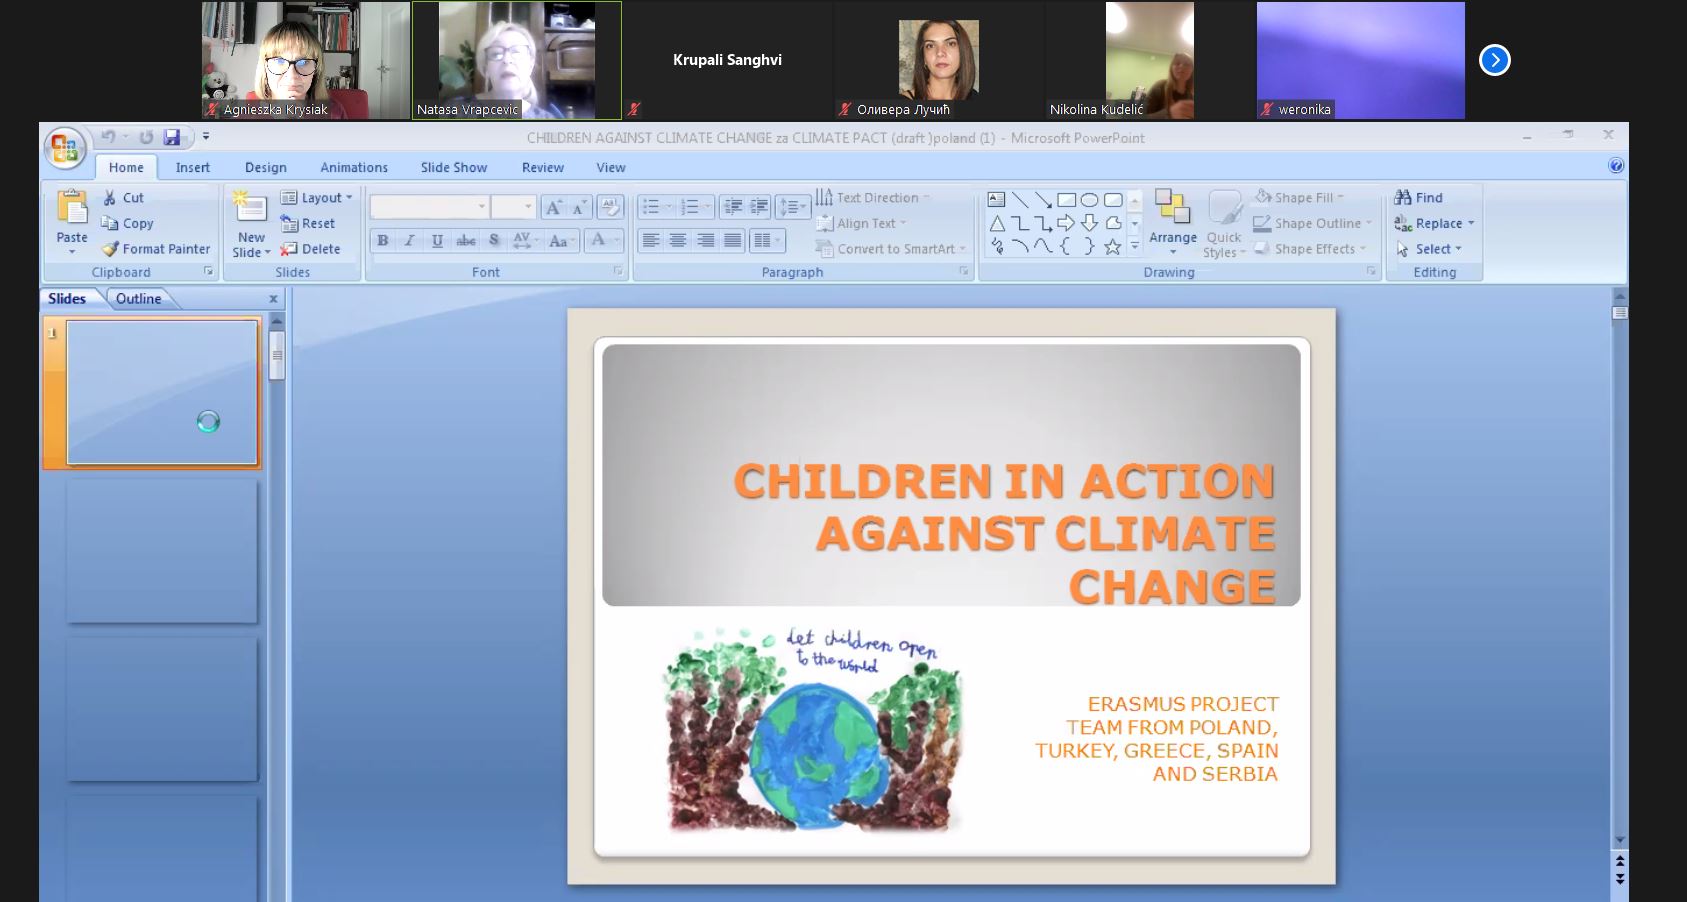Toggle Underline text formatting

[x=437, y=241]
